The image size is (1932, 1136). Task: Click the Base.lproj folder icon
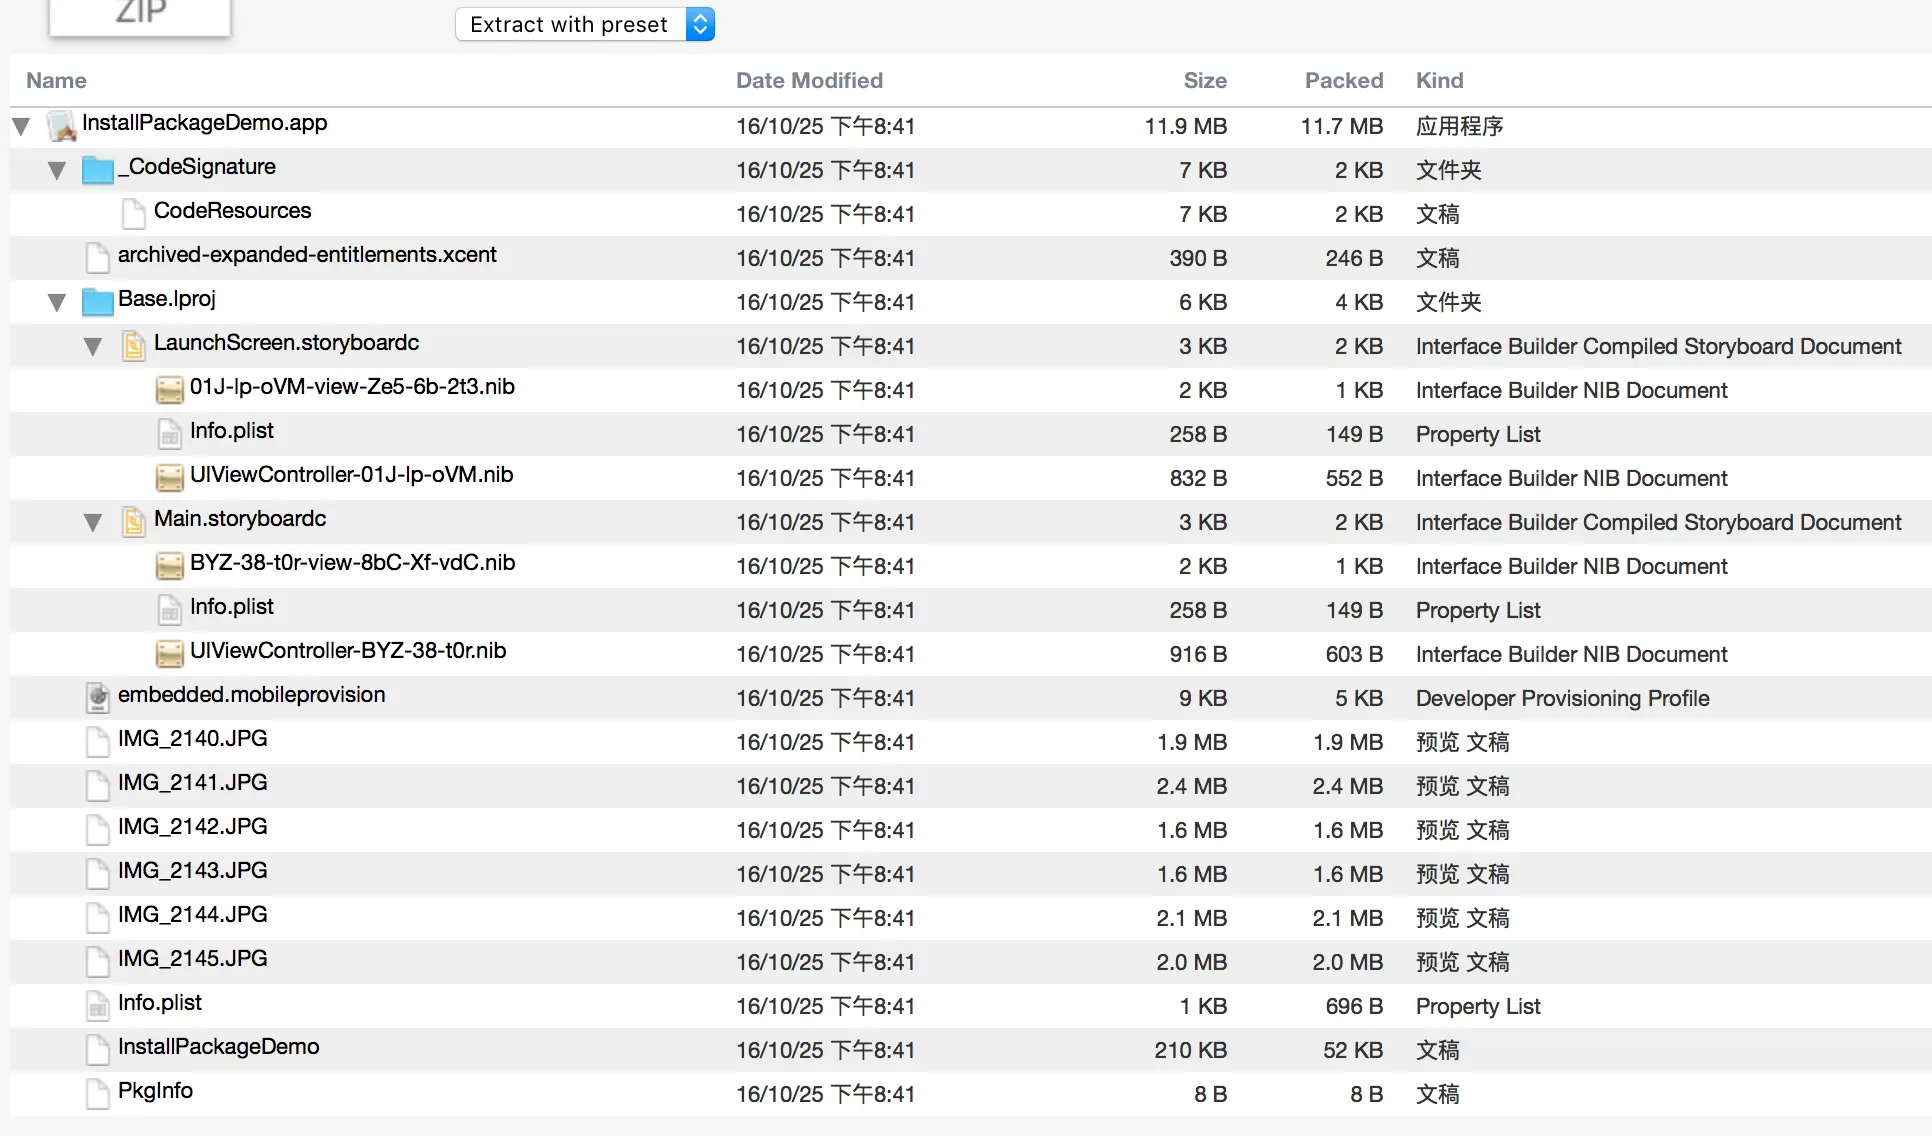(97, 301)
